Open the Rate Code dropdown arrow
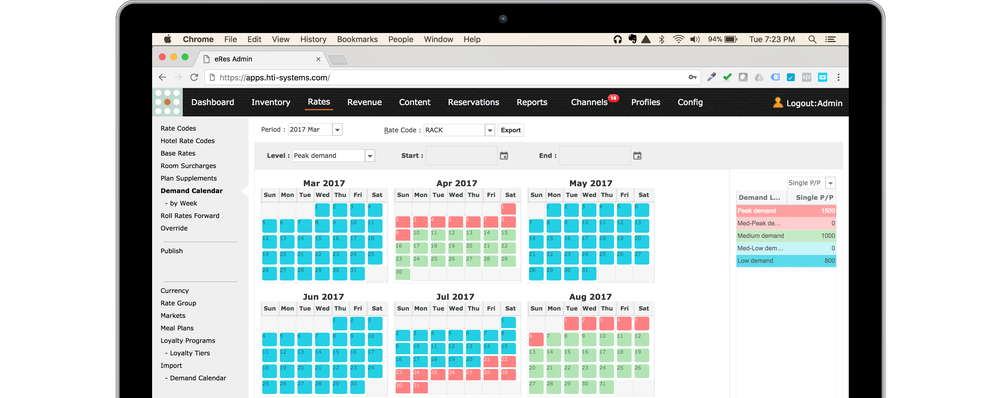 pos(490,130)
